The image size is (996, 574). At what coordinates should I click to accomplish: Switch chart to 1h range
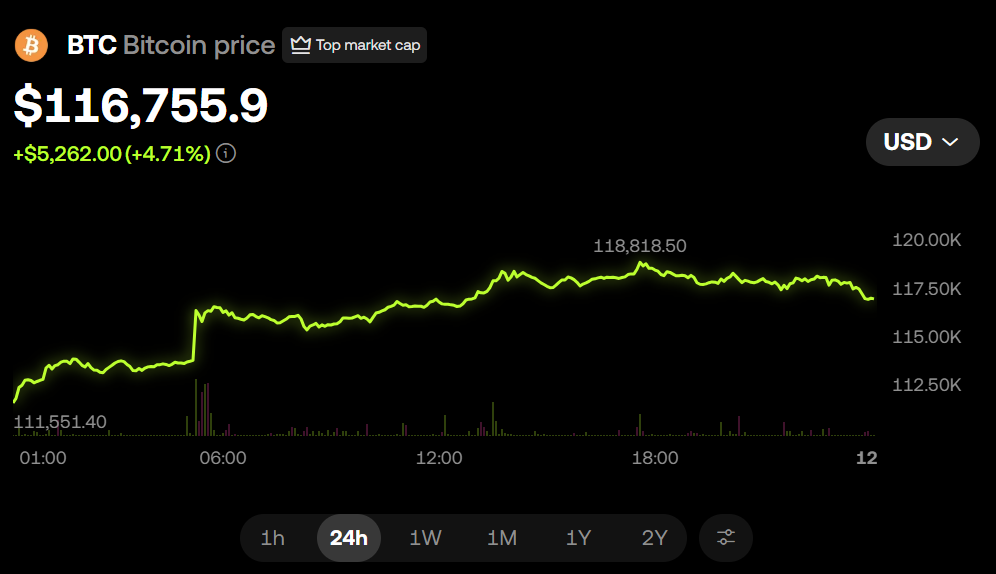(273, 538)
